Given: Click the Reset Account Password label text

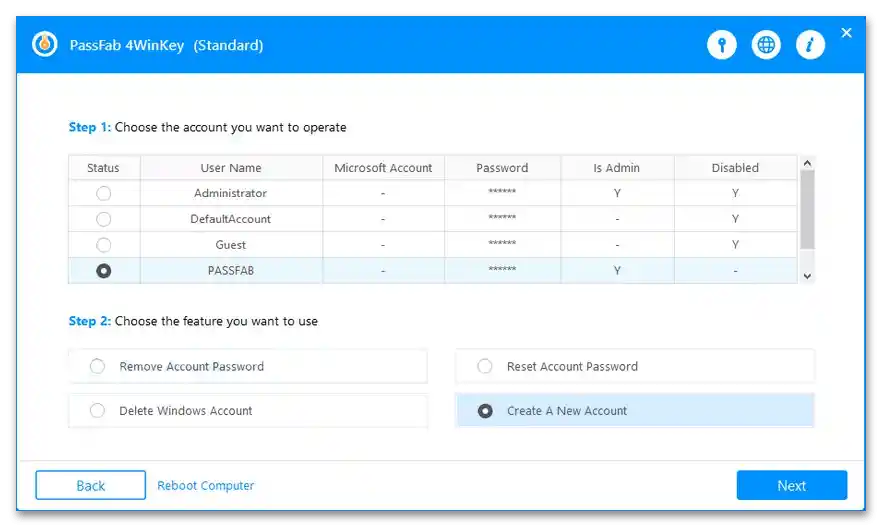Looking at the screenshot, I should click(x=572, y=366).
